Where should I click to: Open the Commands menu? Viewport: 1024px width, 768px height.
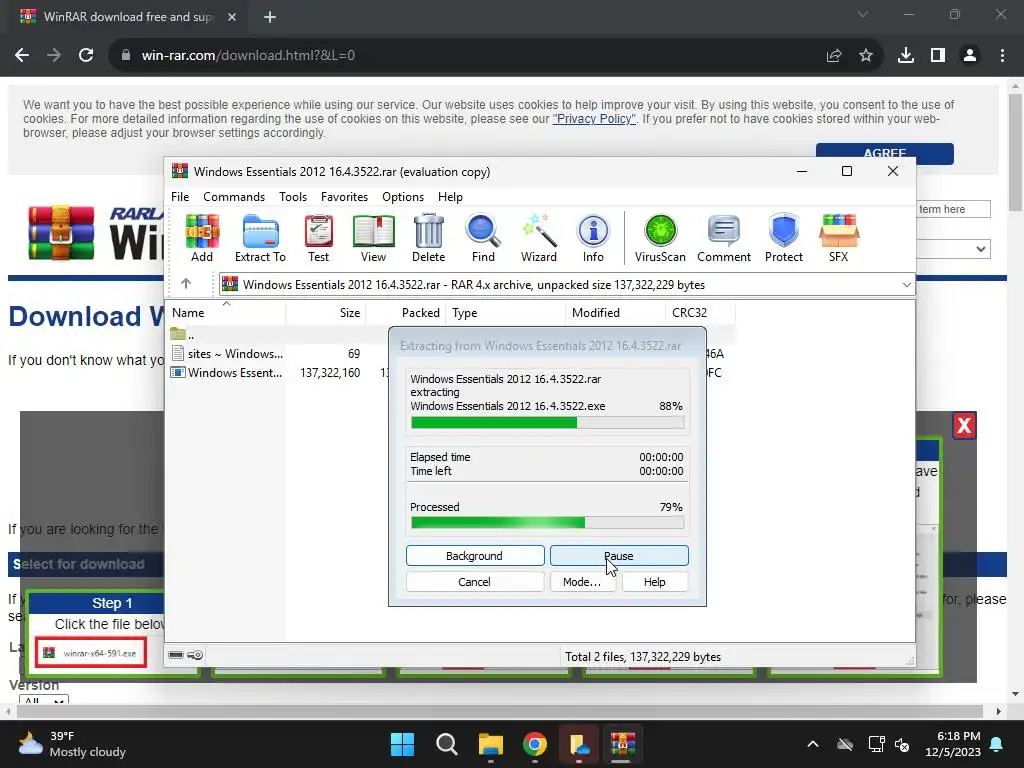234,197
